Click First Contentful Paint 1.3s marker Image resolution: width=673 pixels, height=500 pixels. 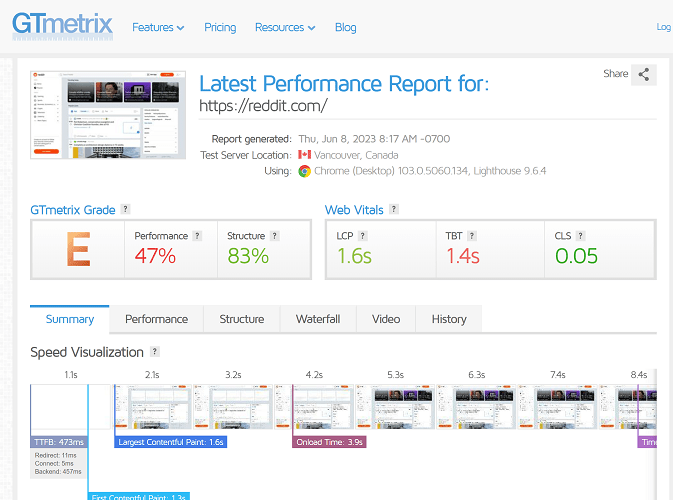(x=139, y=497)
